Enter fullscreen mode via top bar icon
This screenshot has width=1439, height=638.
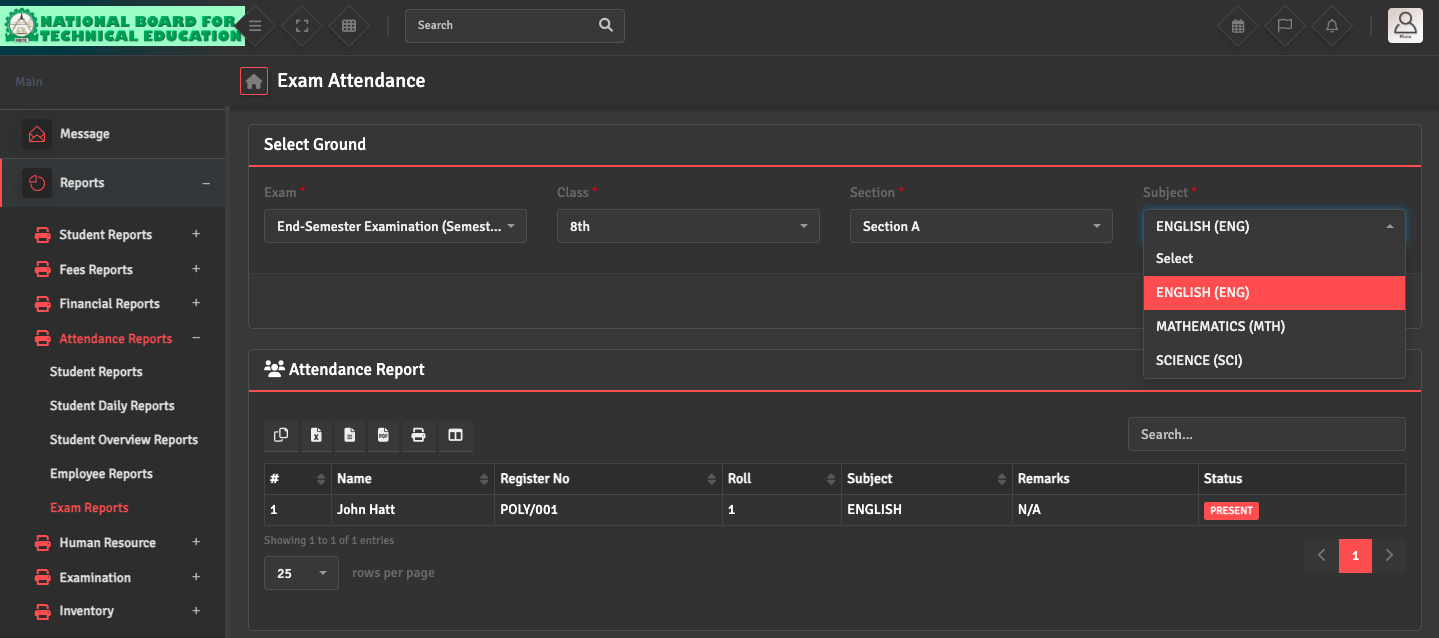[x=302, y=26]
